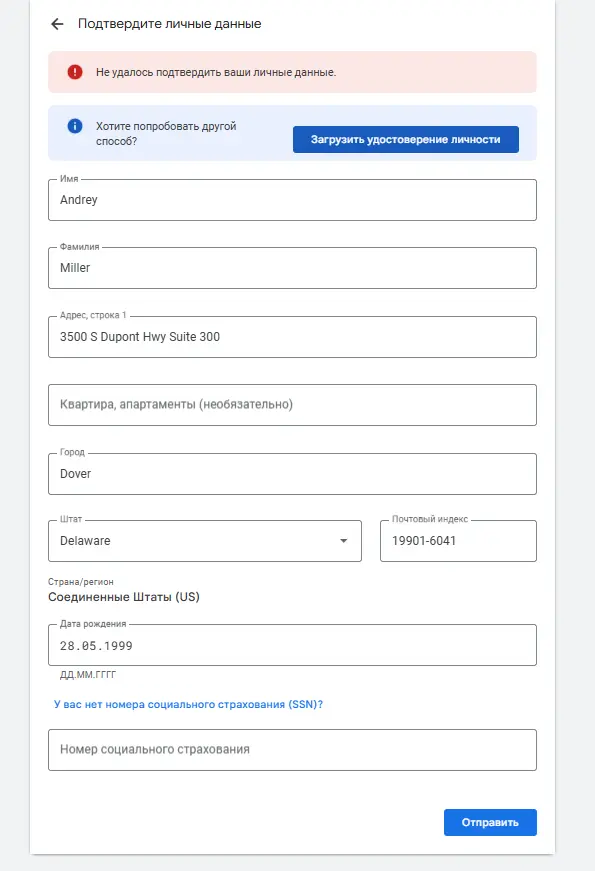The image size is (595, 871).
Task: Click the red error exclamation icon
Action: (75, 72)
